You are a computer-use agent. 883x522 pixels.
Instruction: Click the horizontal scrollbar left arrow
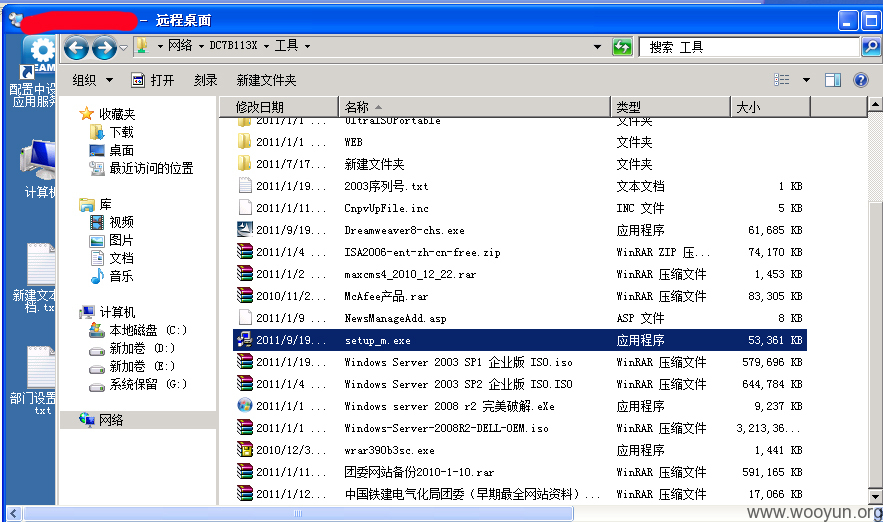tap(14, 513)
